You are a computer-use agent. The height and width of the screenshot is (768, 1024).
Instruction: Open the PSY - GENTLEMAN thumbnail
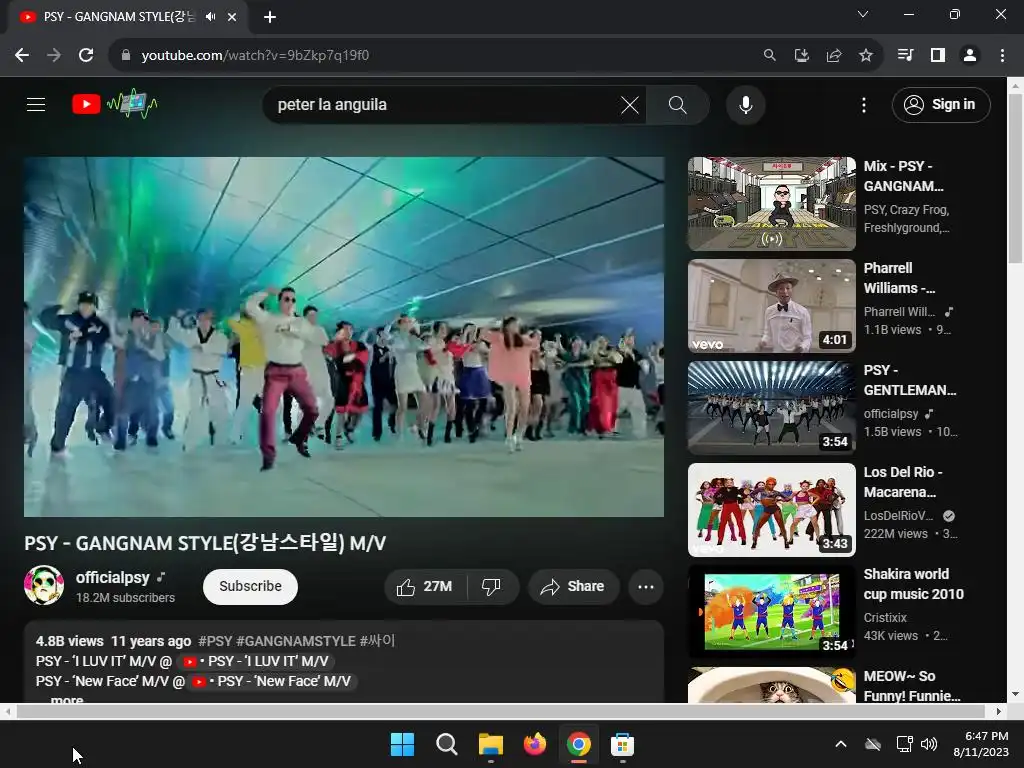point(771,408)
